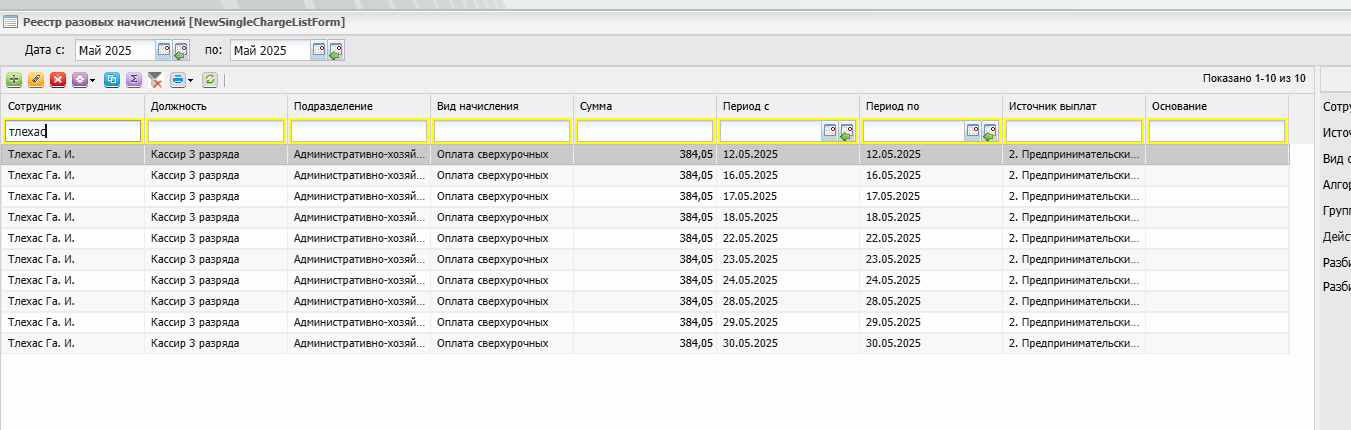Open calendar icon in 'Период по' filter
This screenshot has width=1351, height=430.
point(973,131)
